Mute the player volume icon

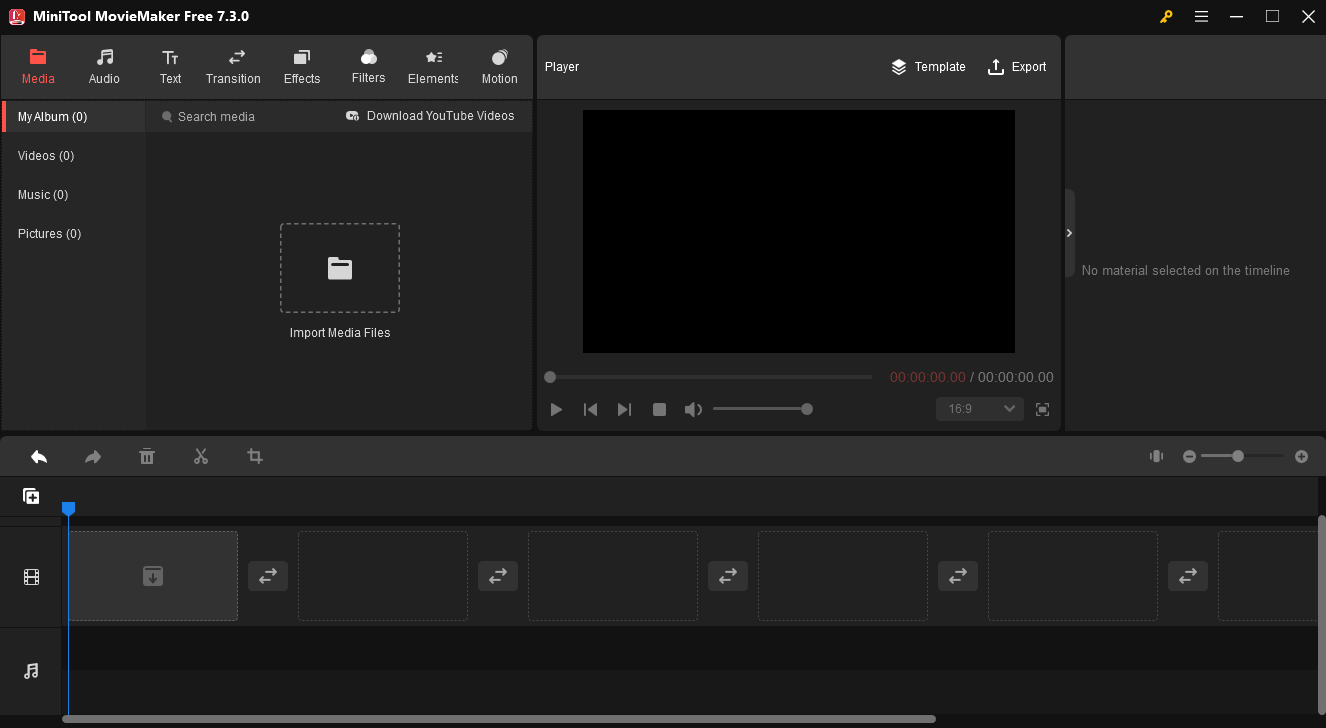click(693, 409)
